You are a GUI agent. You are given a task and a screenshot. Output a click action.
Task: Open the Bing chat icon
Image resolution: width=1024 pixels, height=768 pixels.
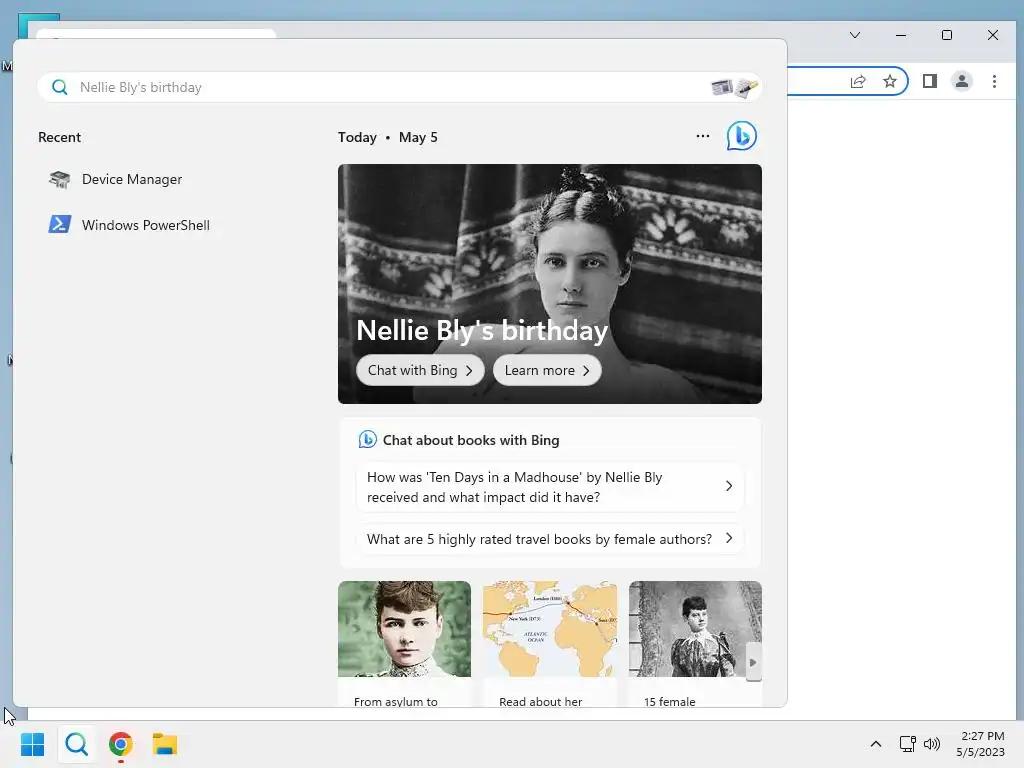tap(741, 136)
